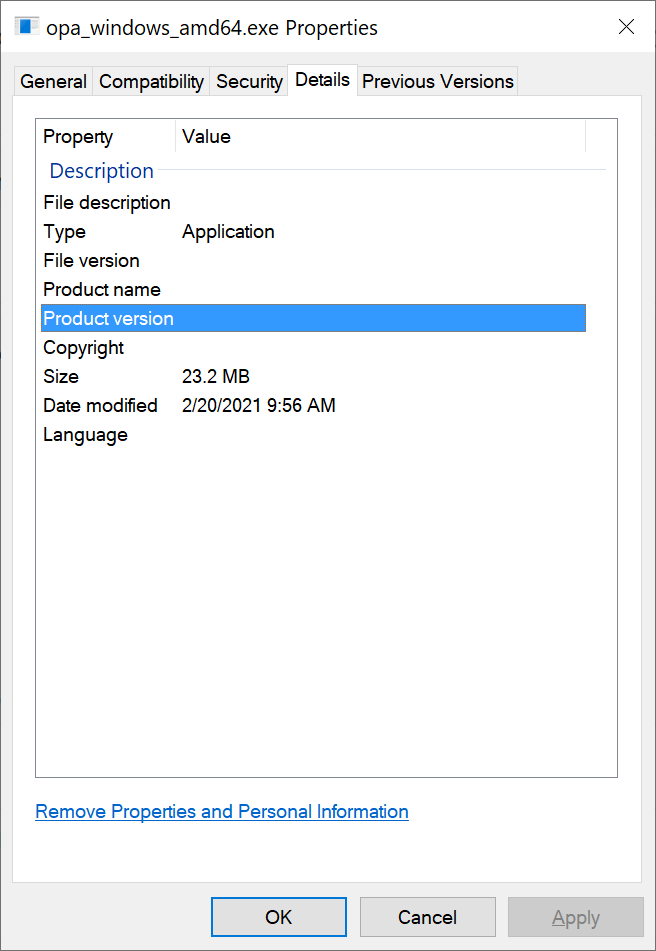Collapse the Description group heading
This screenshot has height=951, width=656.
101,171
